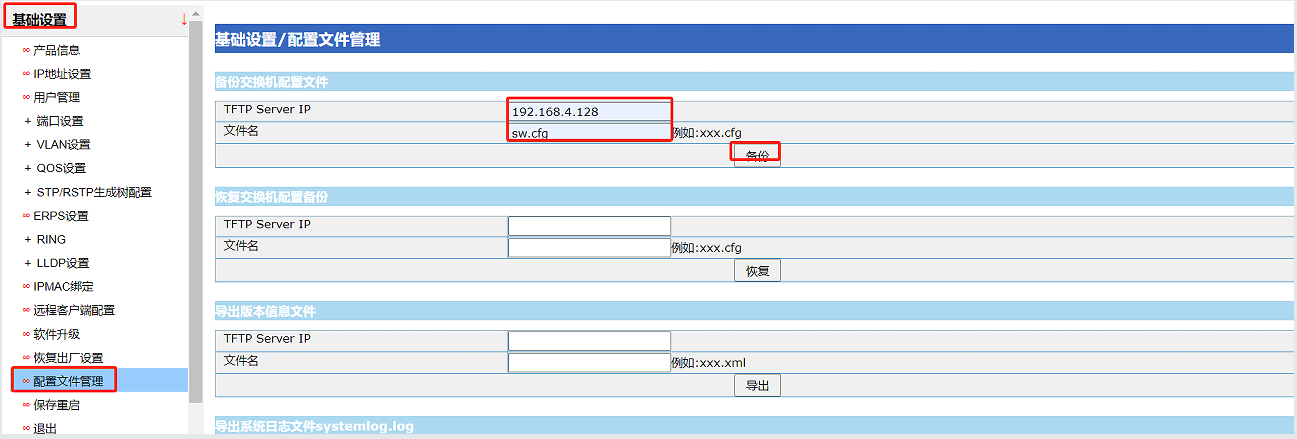Select 软件升级 from the sidebar

point(56,334)
